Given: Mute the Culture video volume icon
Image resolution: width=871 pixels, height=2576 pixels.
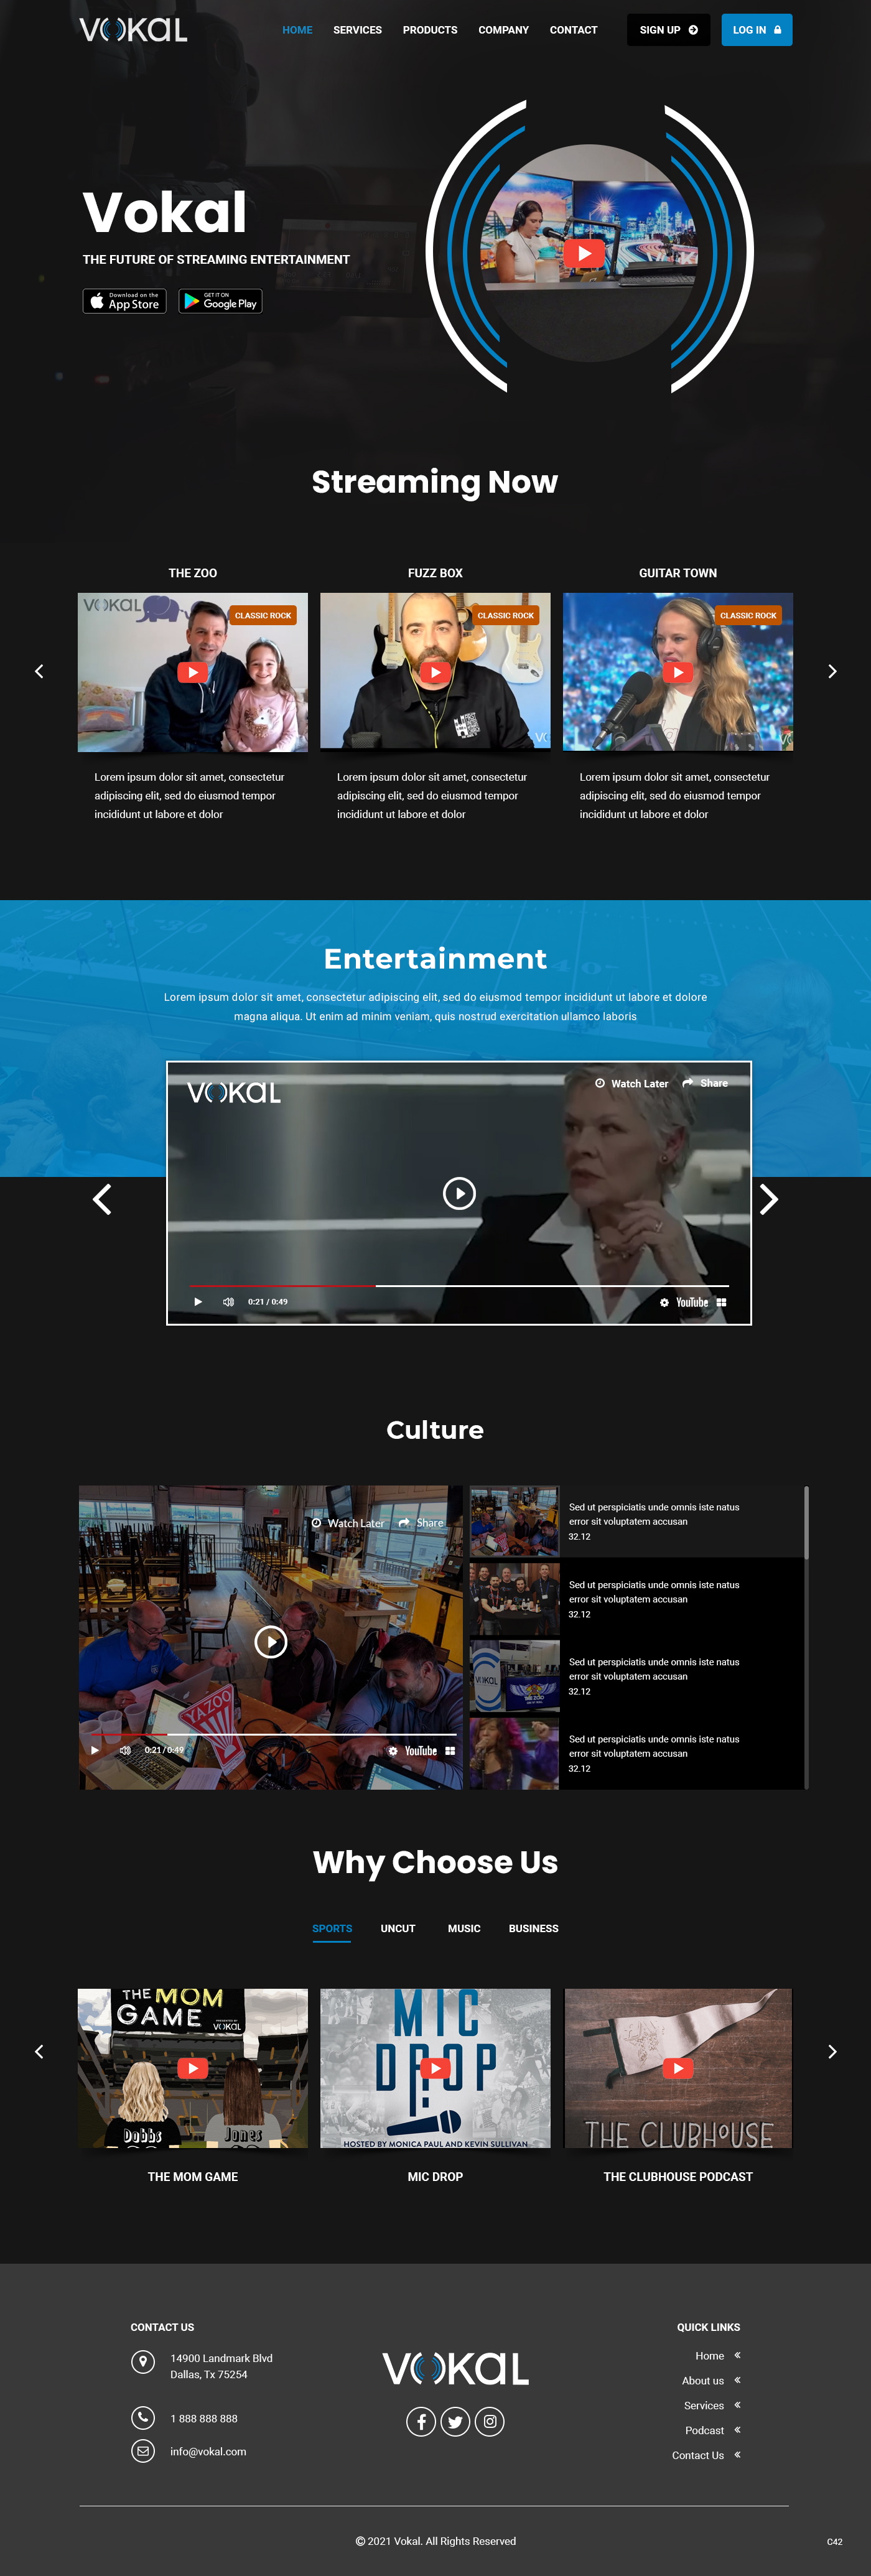Looking at the screenshot, I should 125,1750.
